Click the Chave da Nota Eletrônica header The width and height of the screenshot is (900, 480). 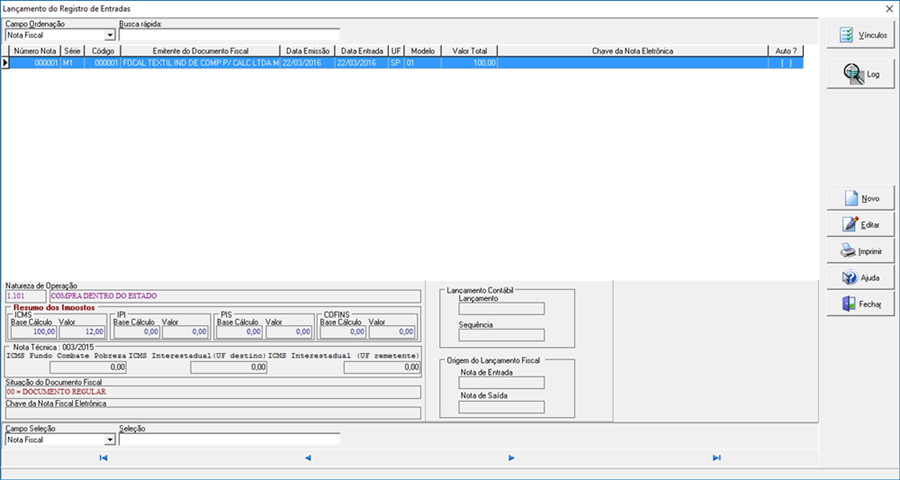coord(633,51)
